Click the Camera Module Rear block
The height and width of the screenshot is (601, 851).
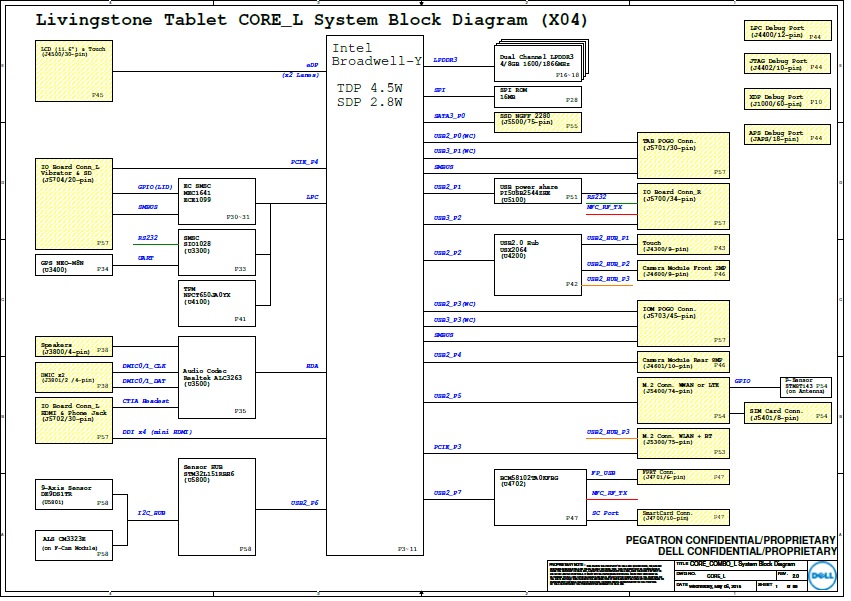(683, 362)
